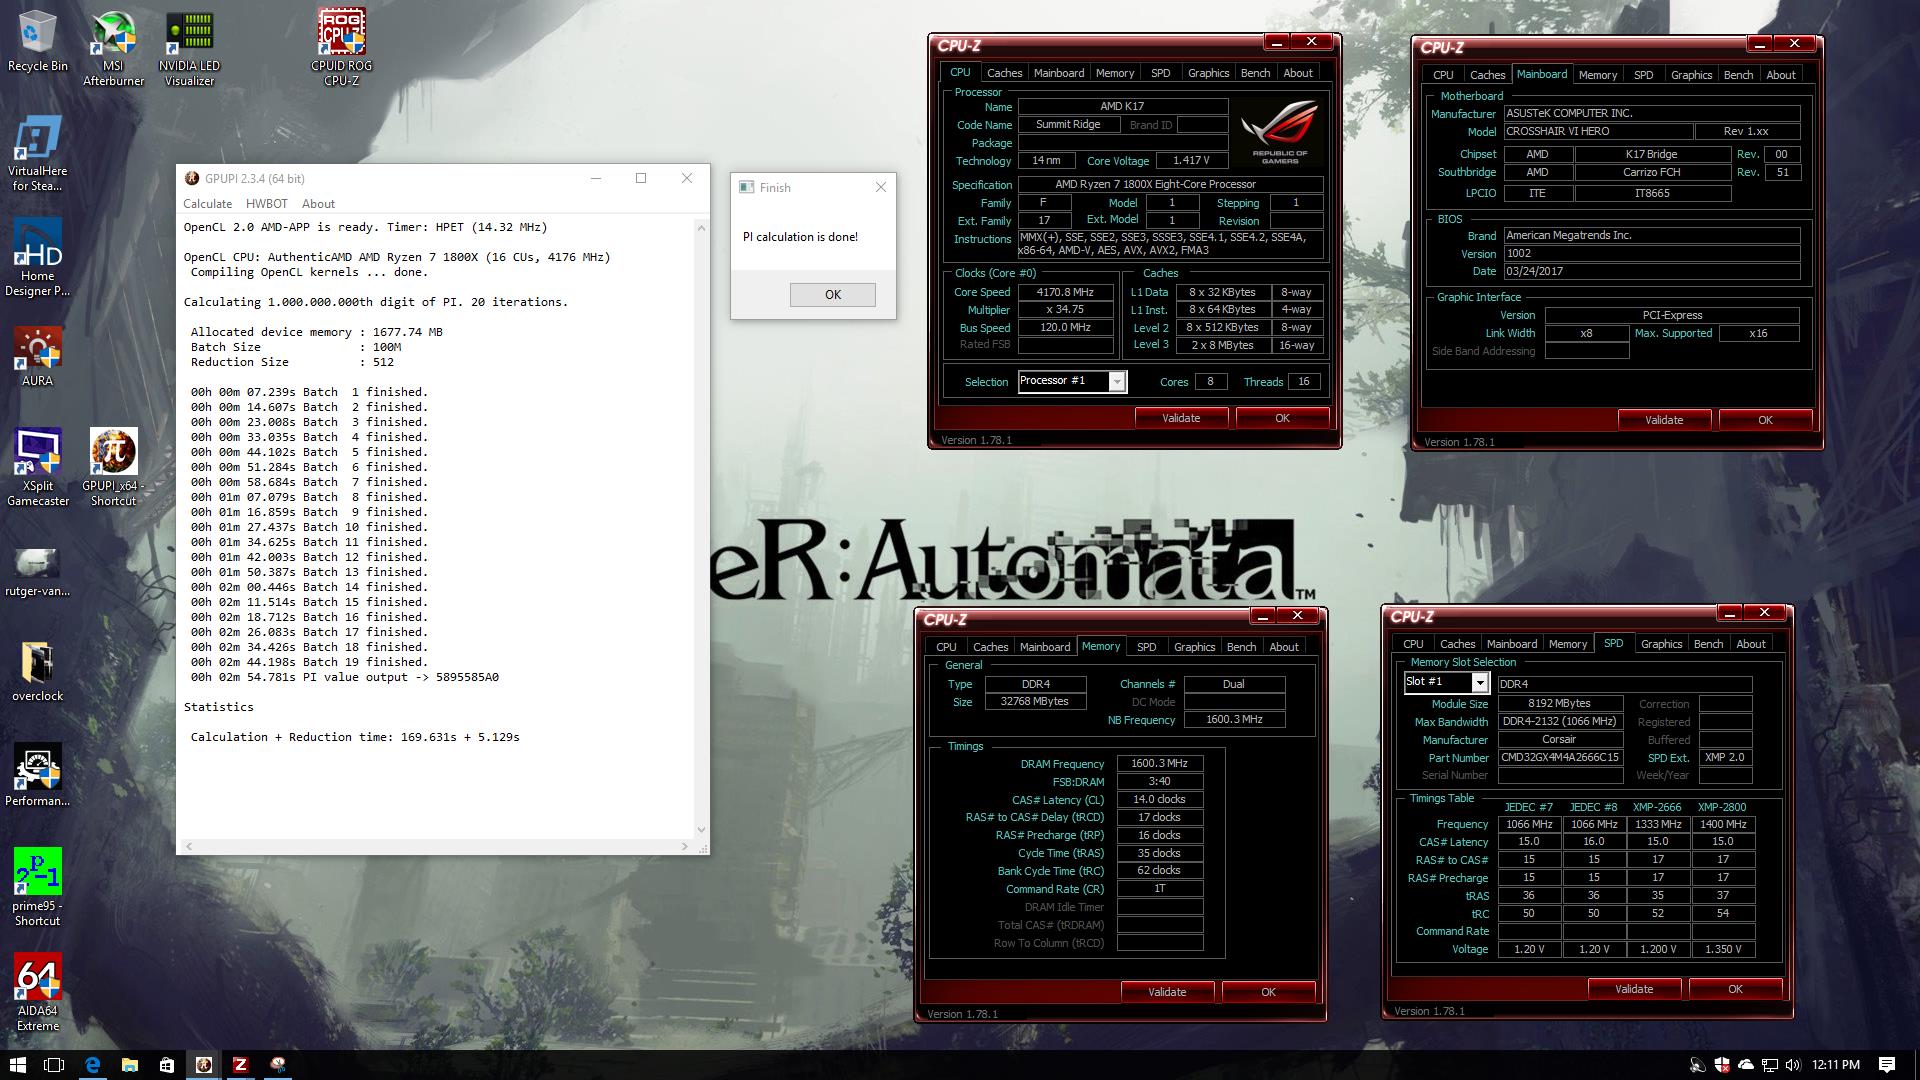Click OK in the SPD window
Image resolution: width=1920 pixels, height=1080 pixels.
pyautogui.click(x=1735, y=989)
